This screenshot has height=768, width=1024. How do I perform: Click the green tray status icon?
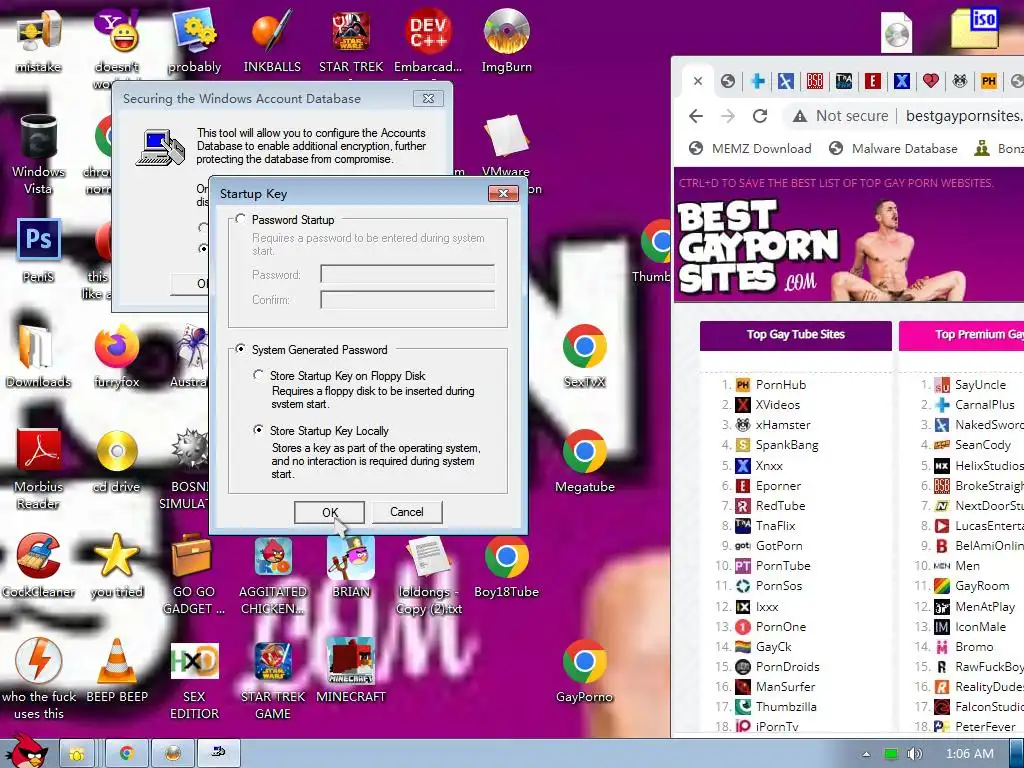tap(891, 754)
